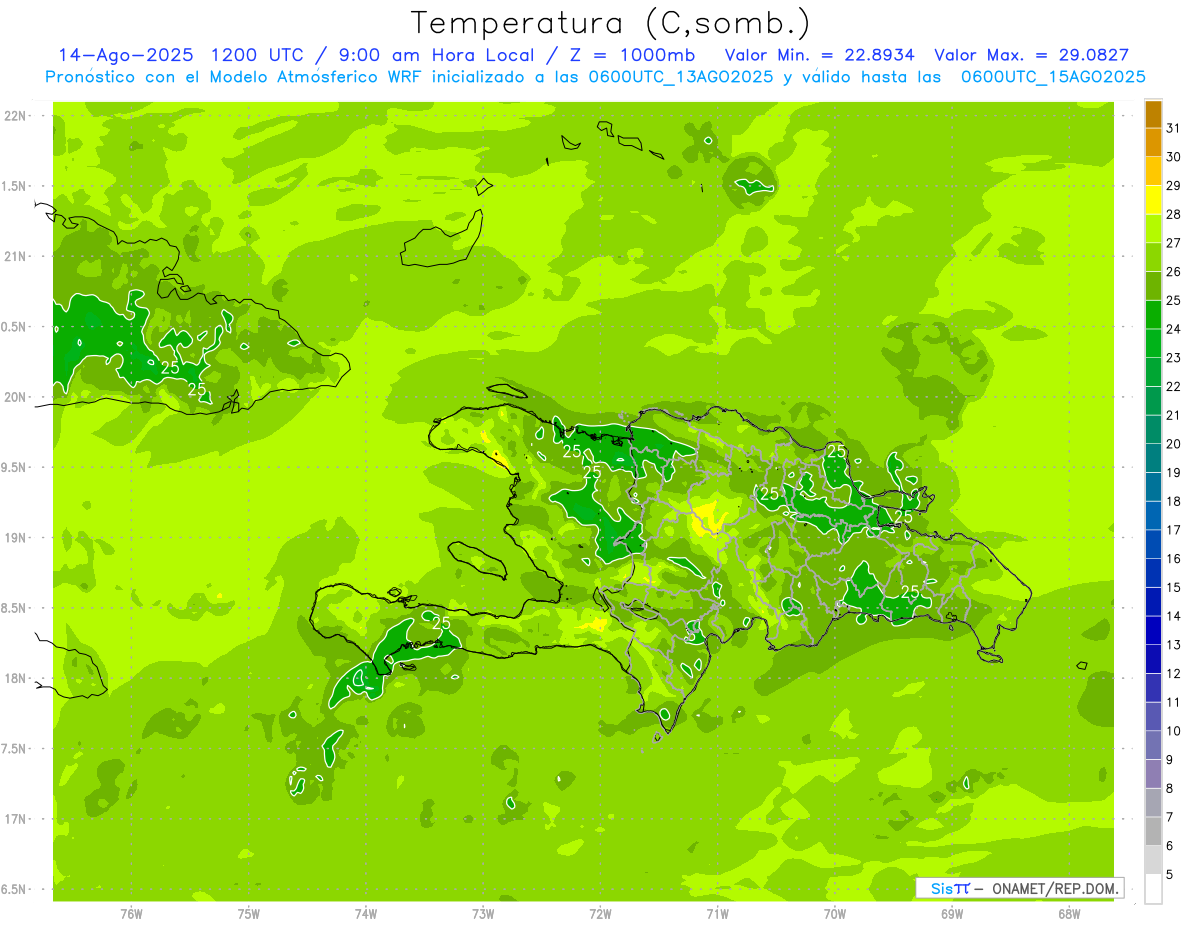Click the teal legend swatch between 19 and 20
The width and height of the screenshot is (1200, 927).
[x=1153, y=459]
